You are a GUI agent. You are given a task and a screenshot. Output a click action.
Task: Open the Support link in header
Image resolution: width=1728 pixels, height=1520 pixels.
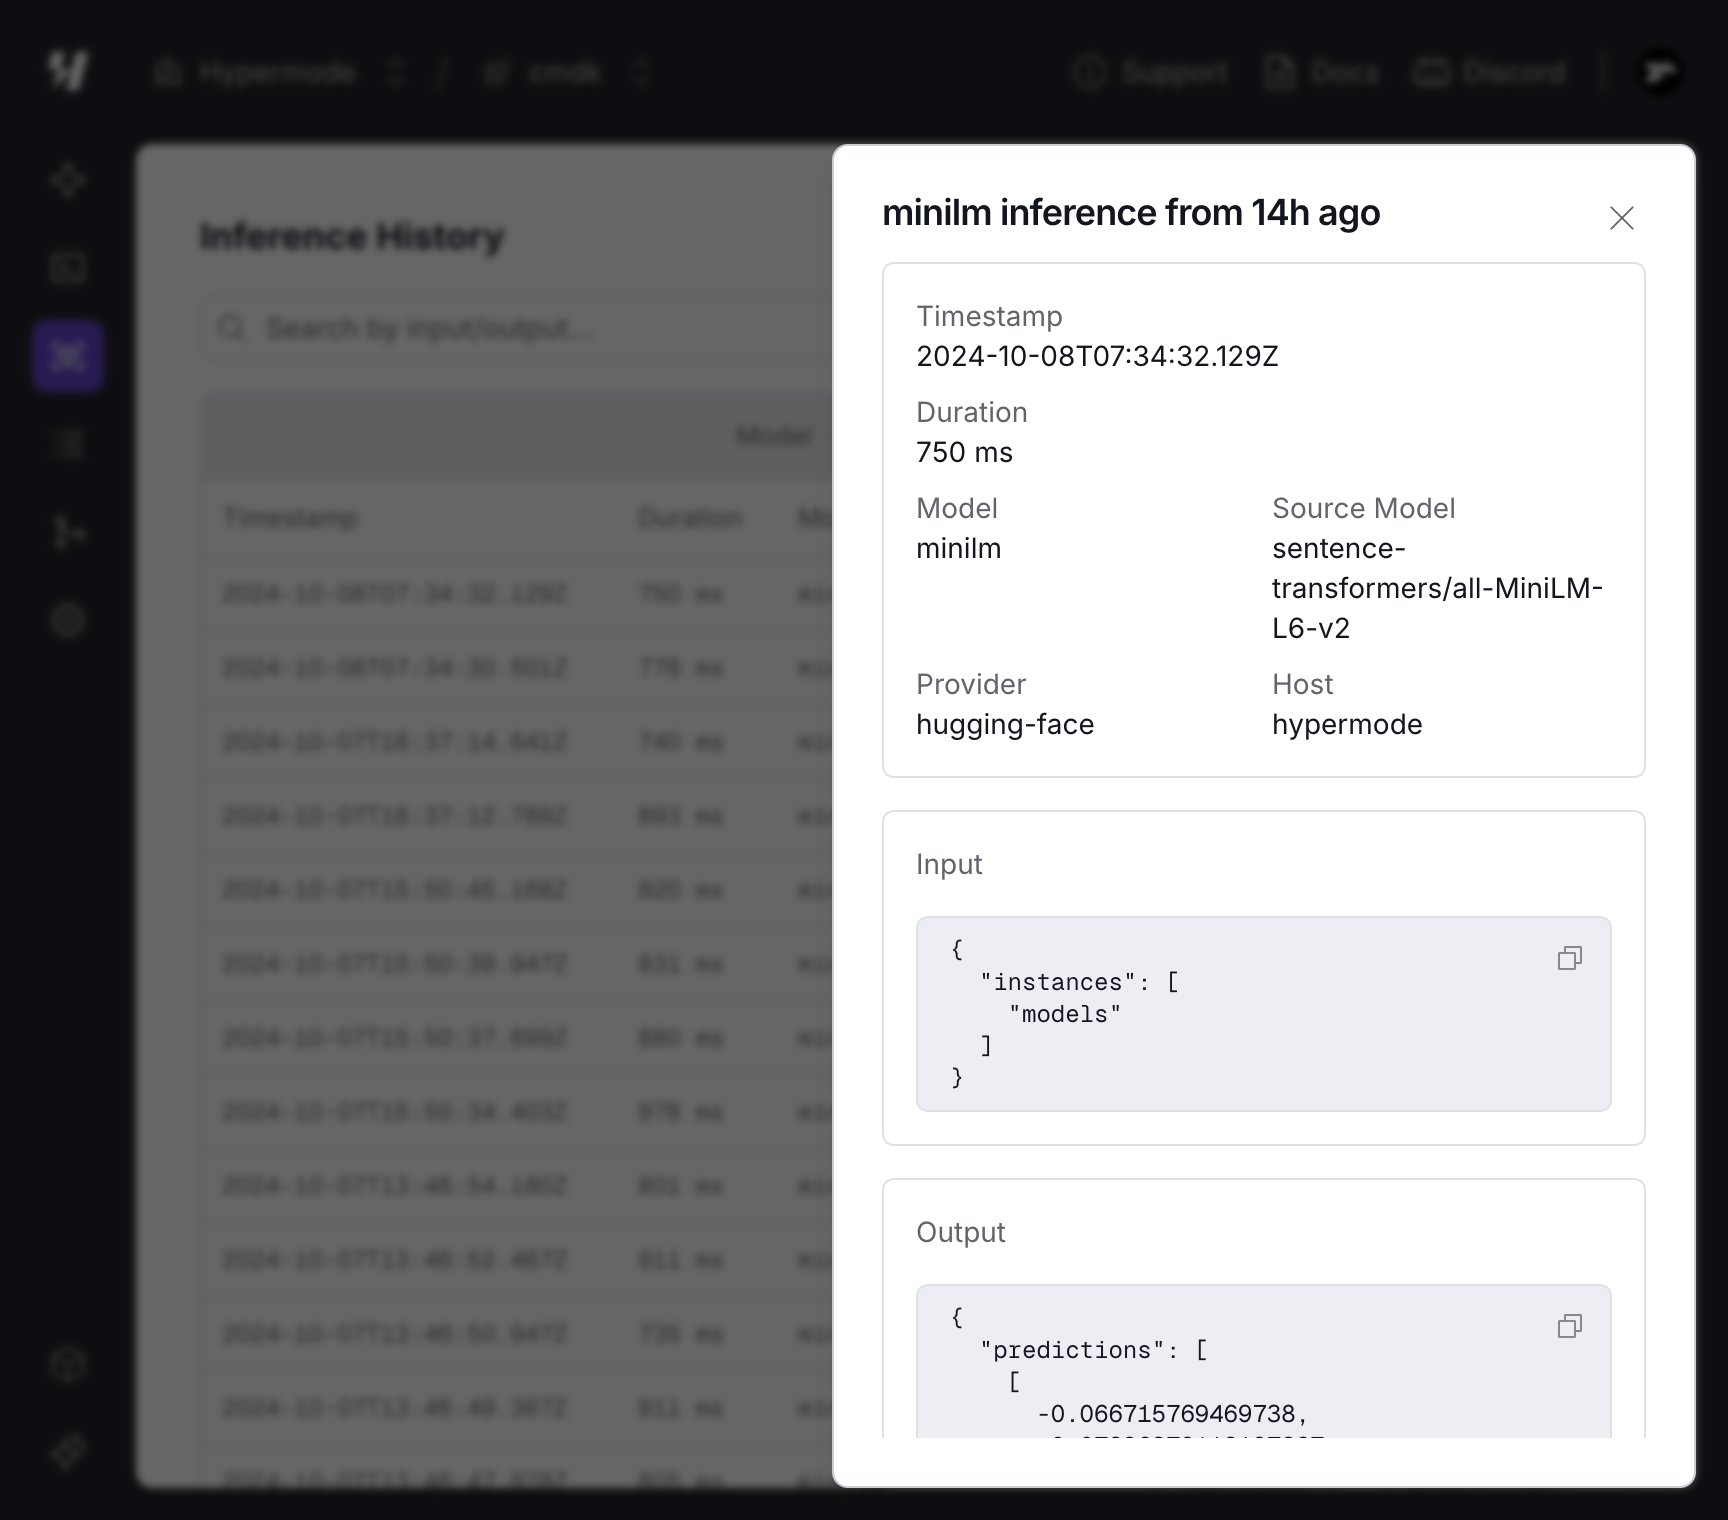[x=1151, y=73]
